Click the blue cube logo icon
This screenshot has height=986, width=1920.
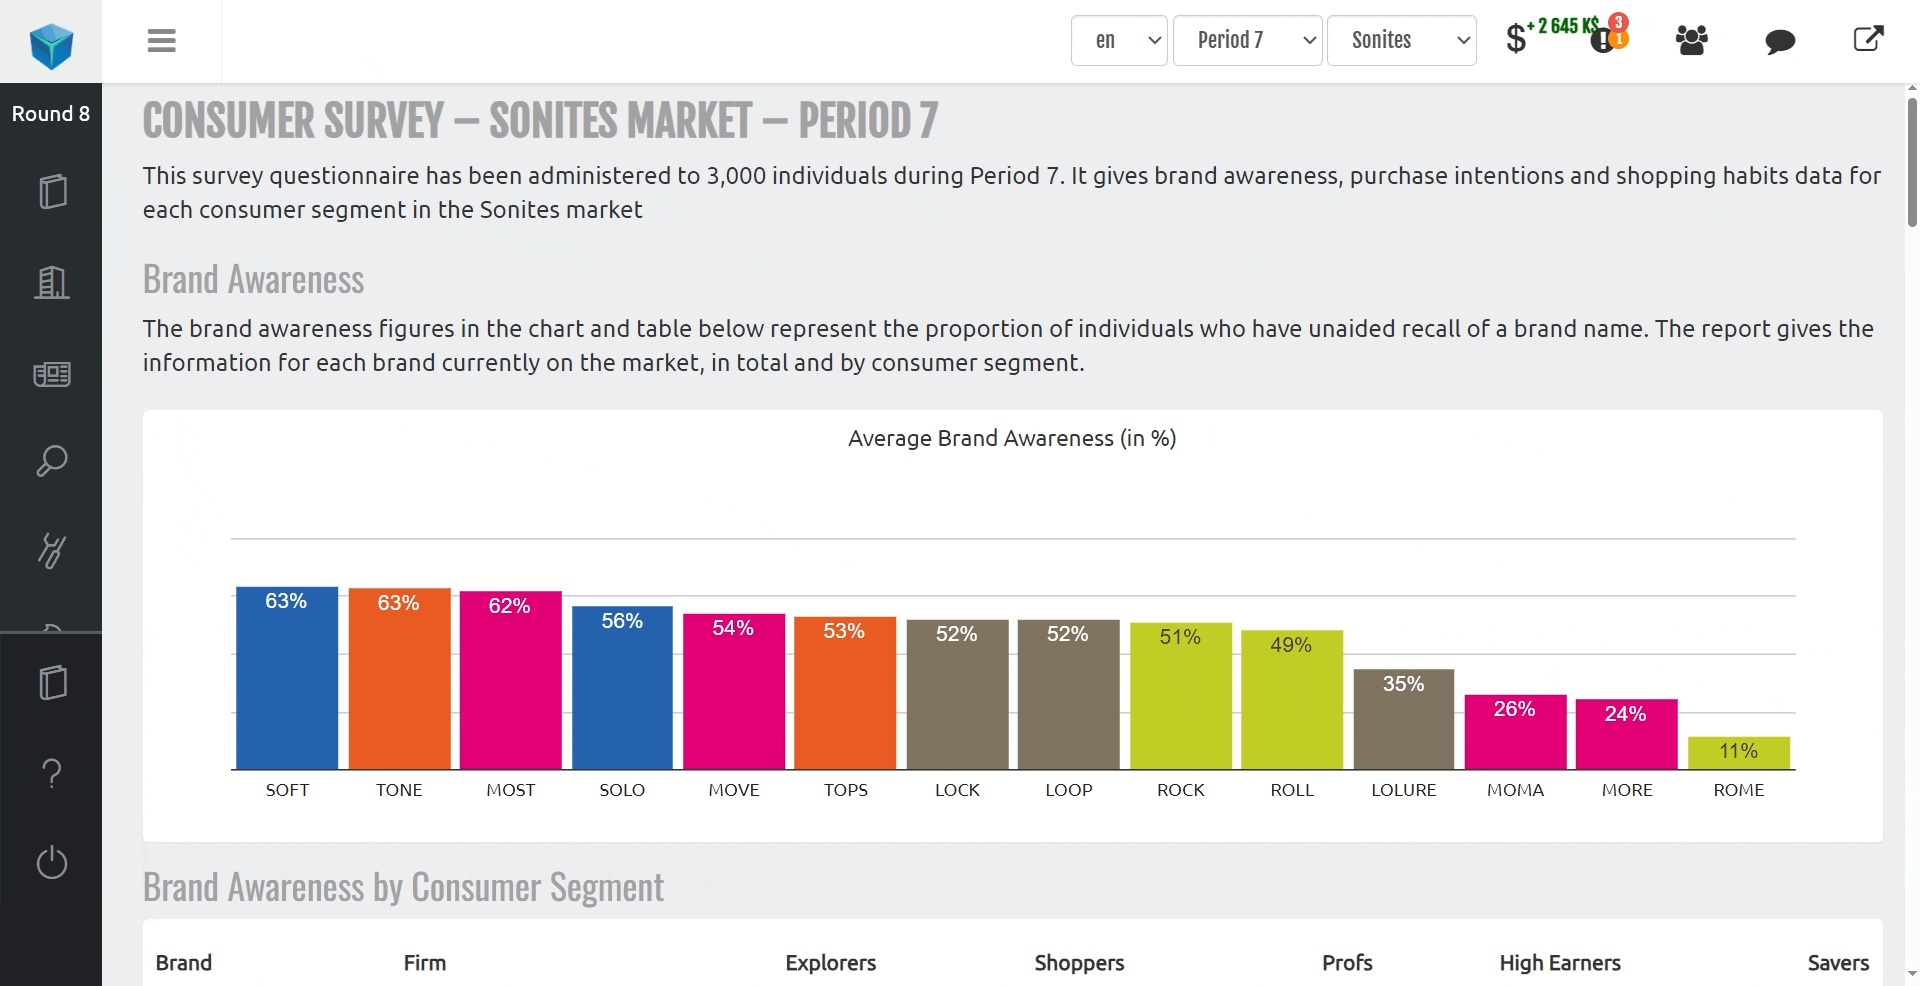pyautogui.click(x=51, y=45)
